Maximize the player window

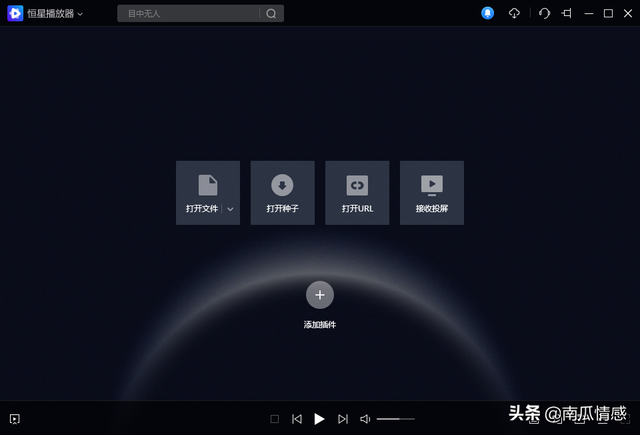(608, 13)
